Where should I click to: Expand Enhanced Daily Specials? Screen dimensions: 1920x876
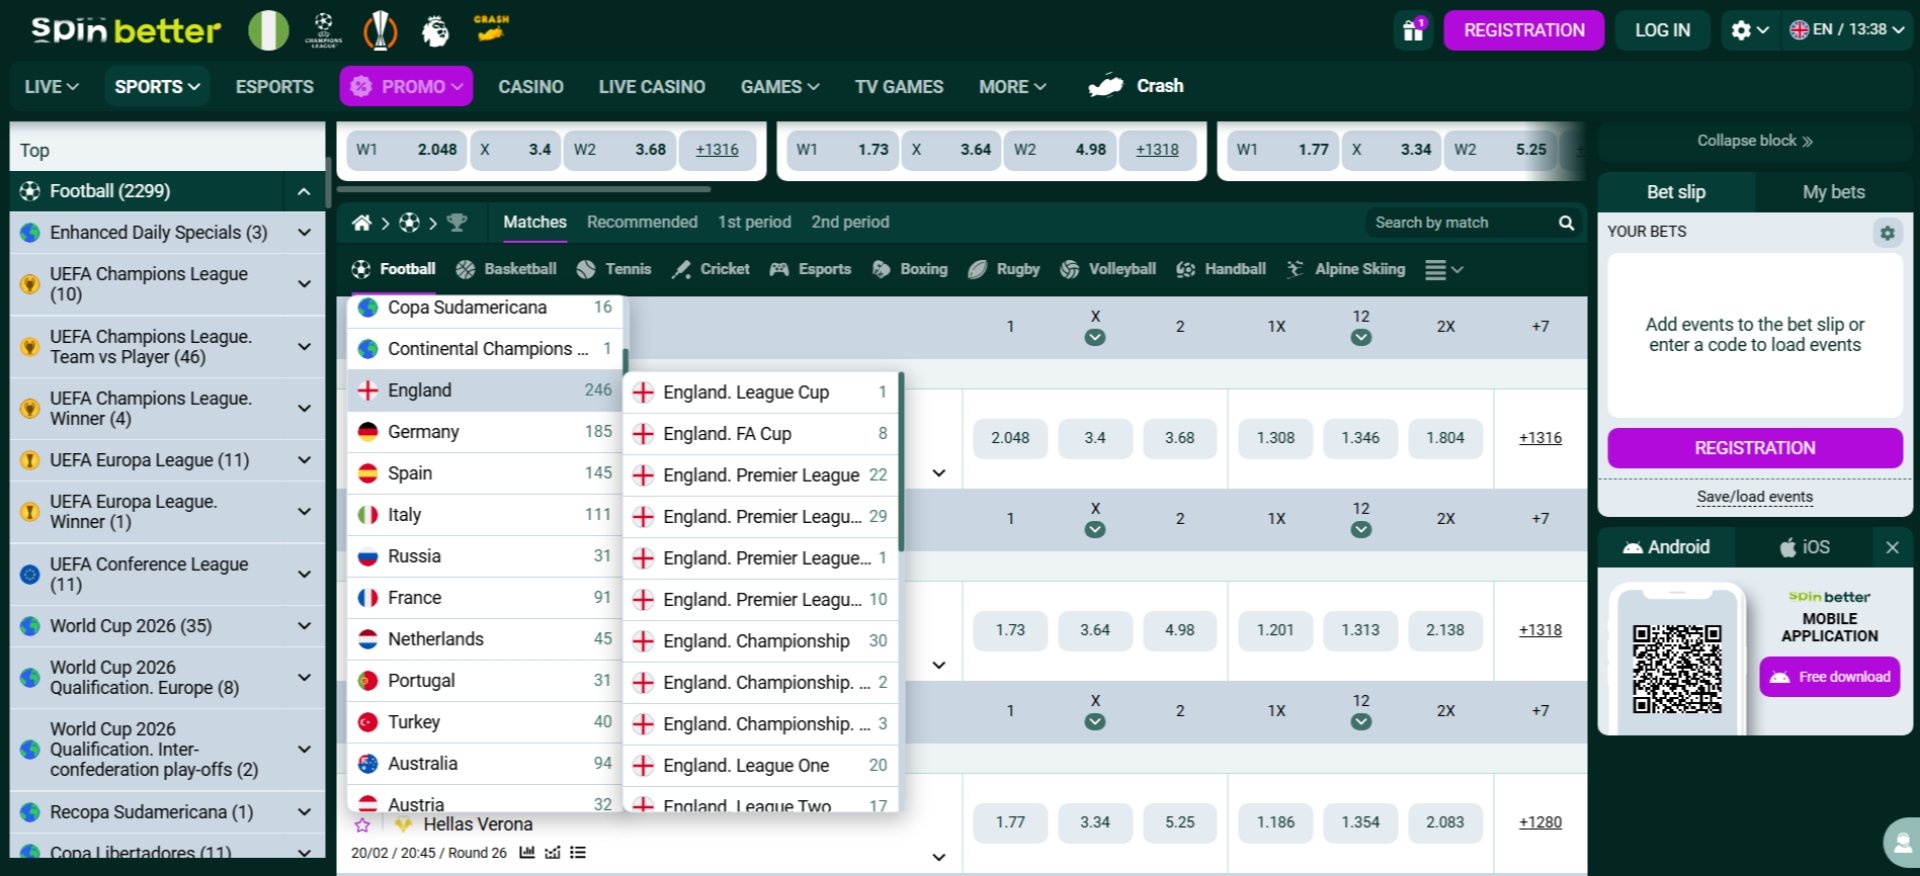[x=304, y=232]
